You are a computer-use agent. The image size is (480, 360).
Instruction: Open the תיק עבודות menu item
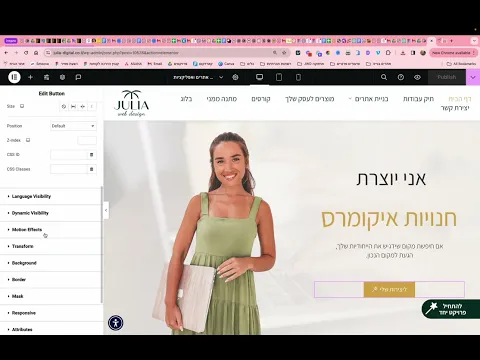(x=418, y=99)
